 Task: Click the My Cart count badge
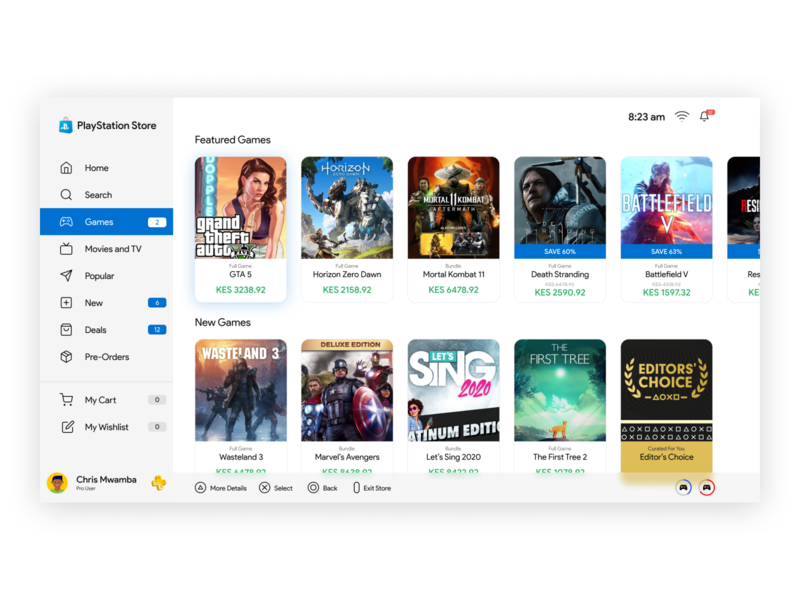[157, 400]
